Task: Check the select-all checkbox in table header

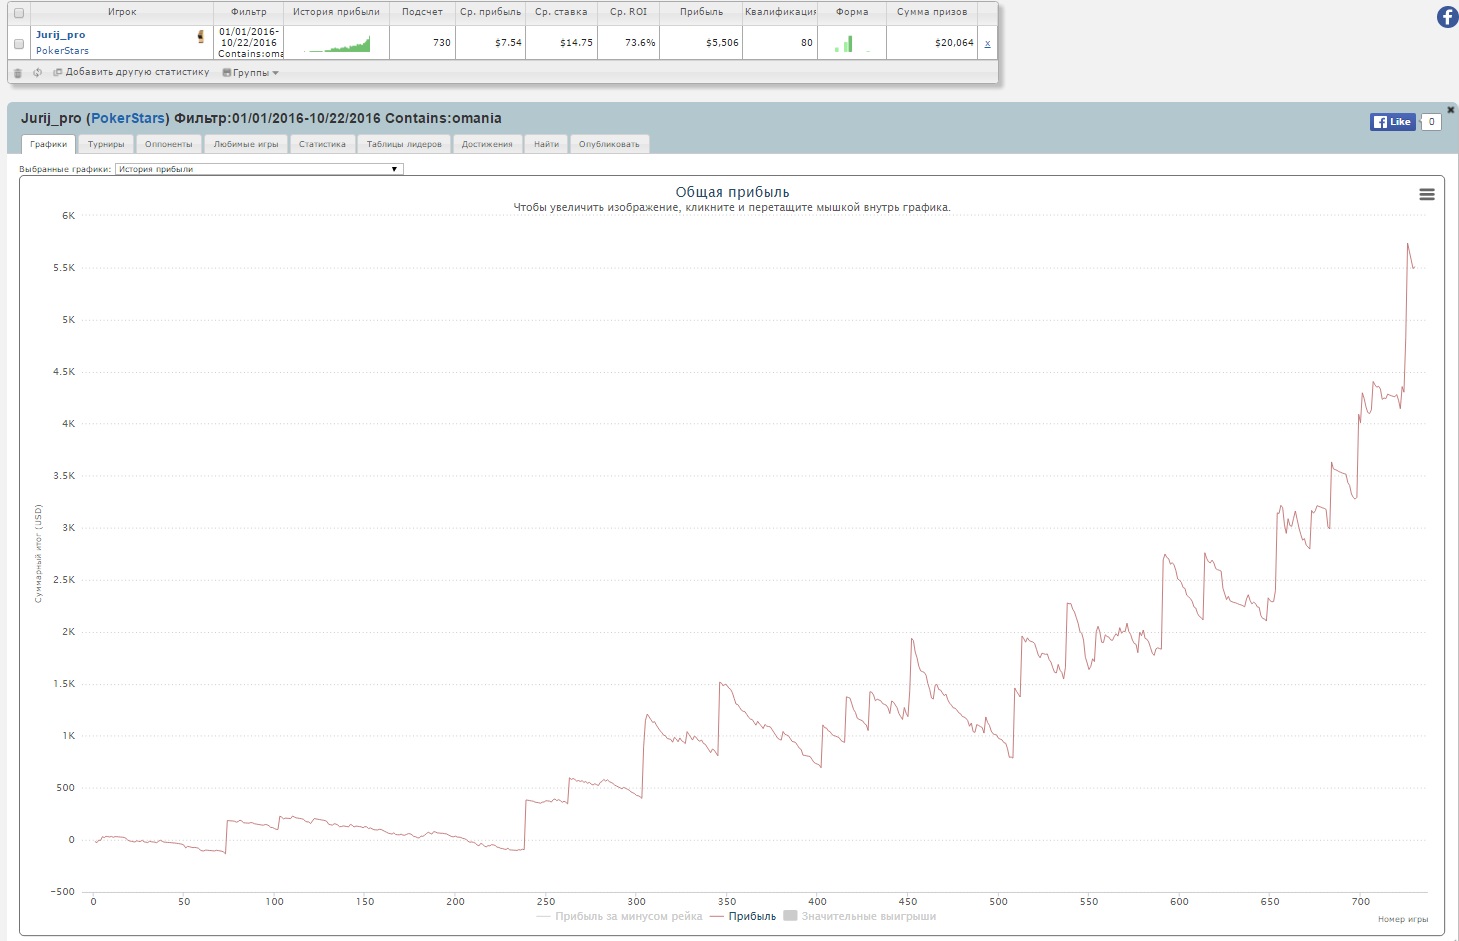Action: [x=18, y=13]
